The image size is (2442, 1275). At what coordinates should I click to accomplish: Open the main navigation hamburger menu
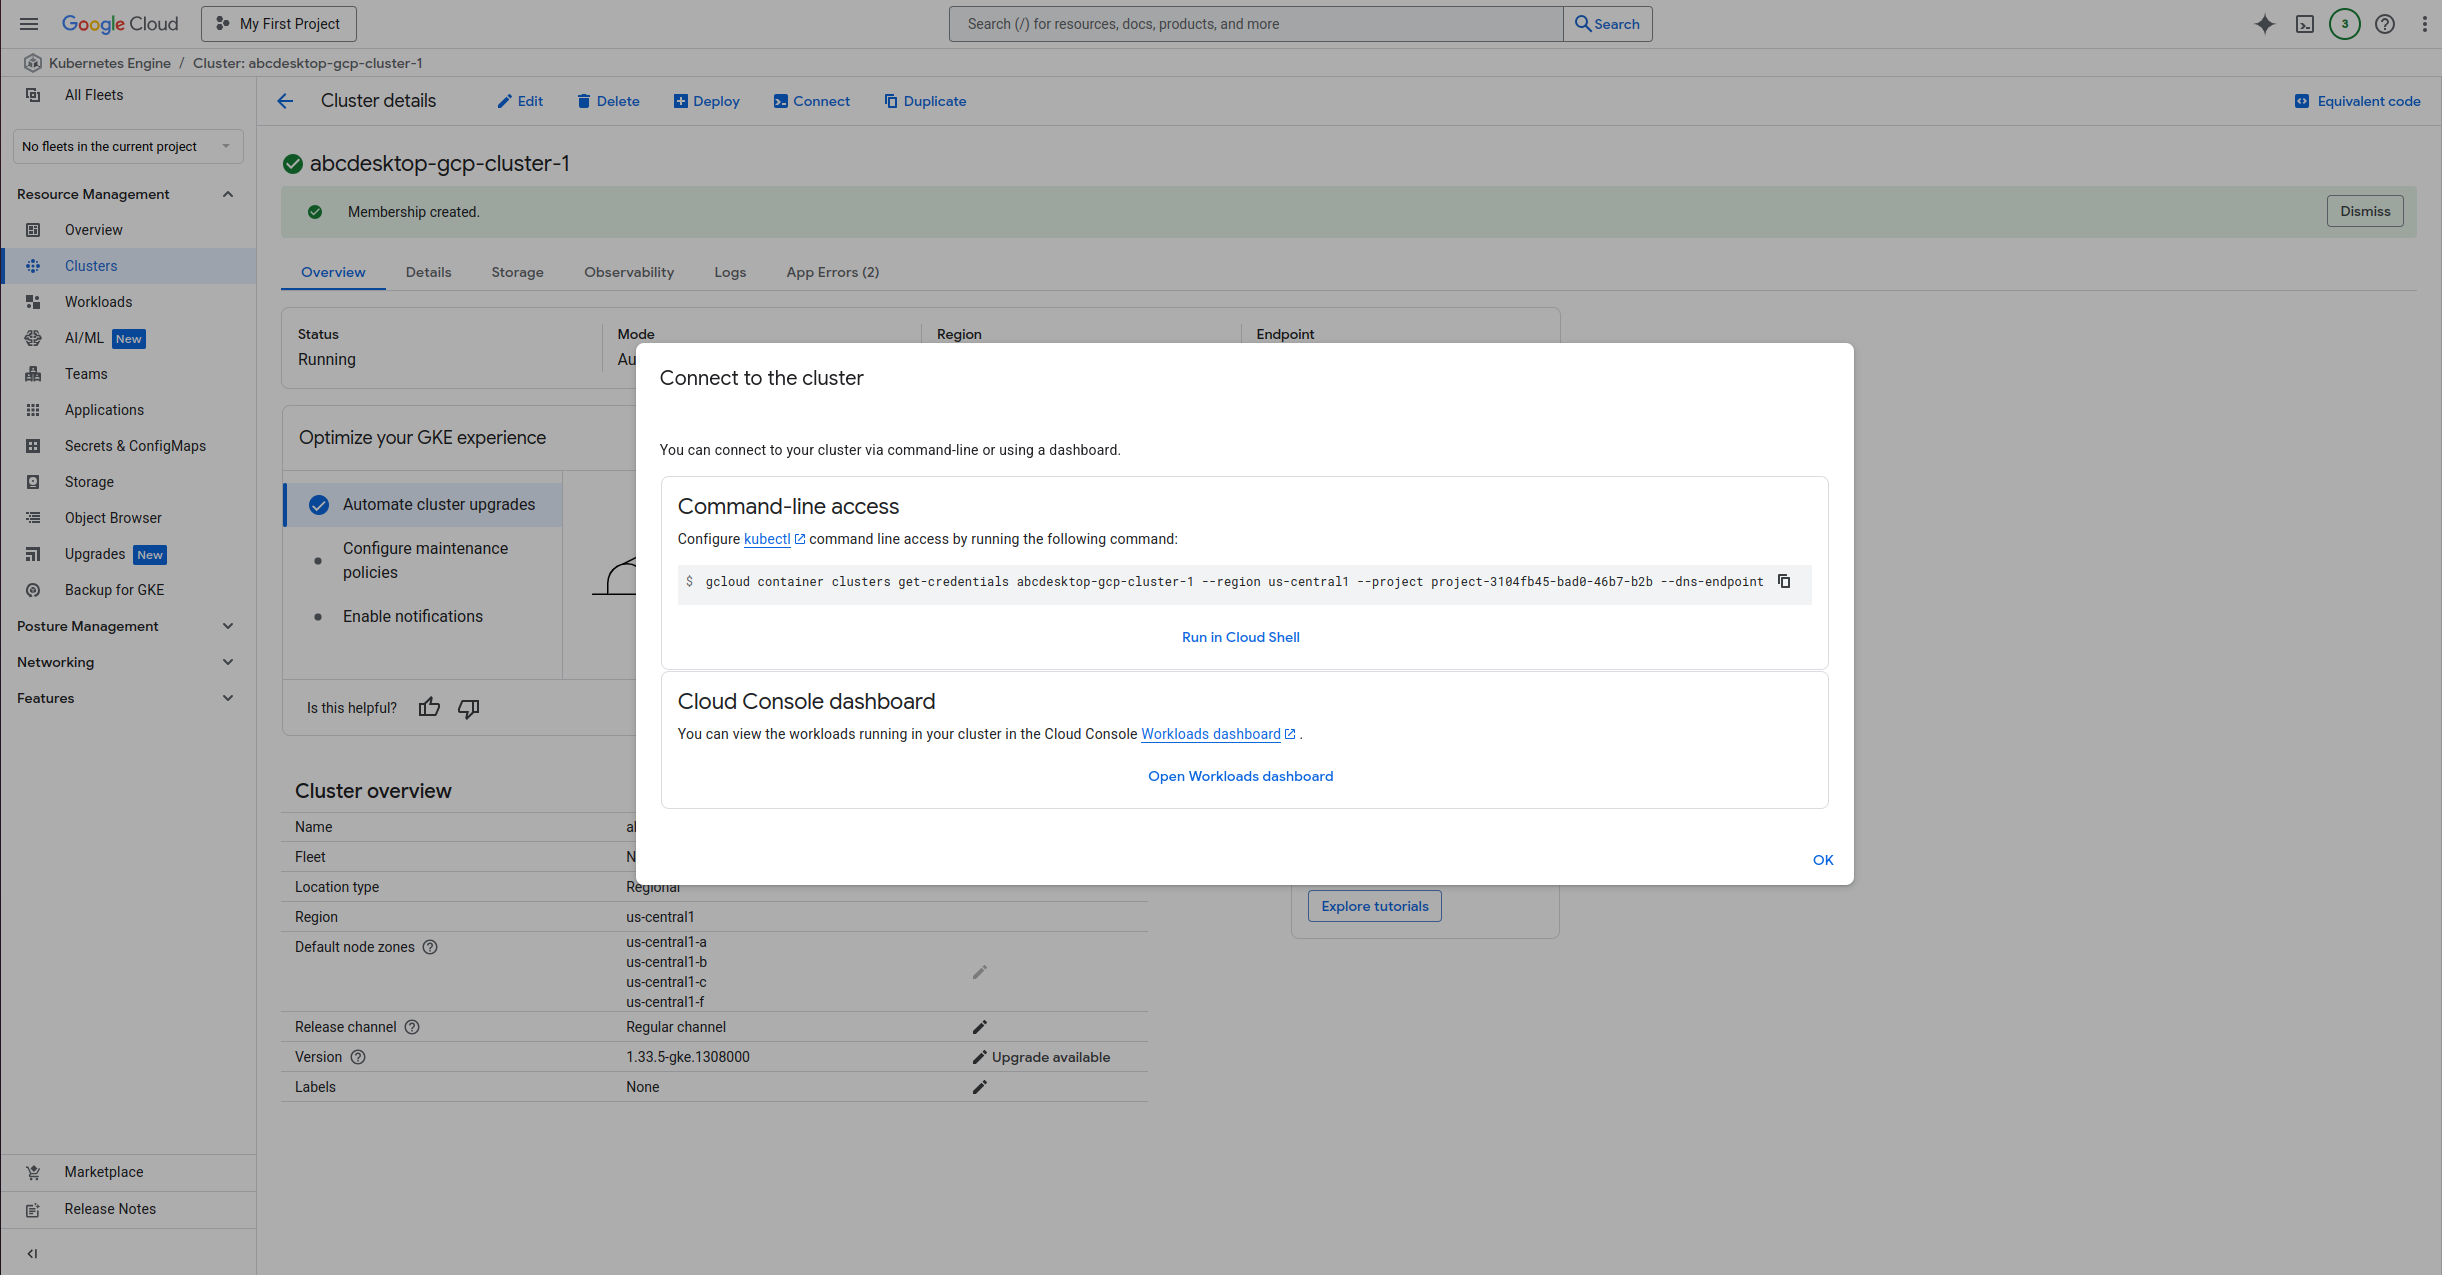click(x=29, y=24)
